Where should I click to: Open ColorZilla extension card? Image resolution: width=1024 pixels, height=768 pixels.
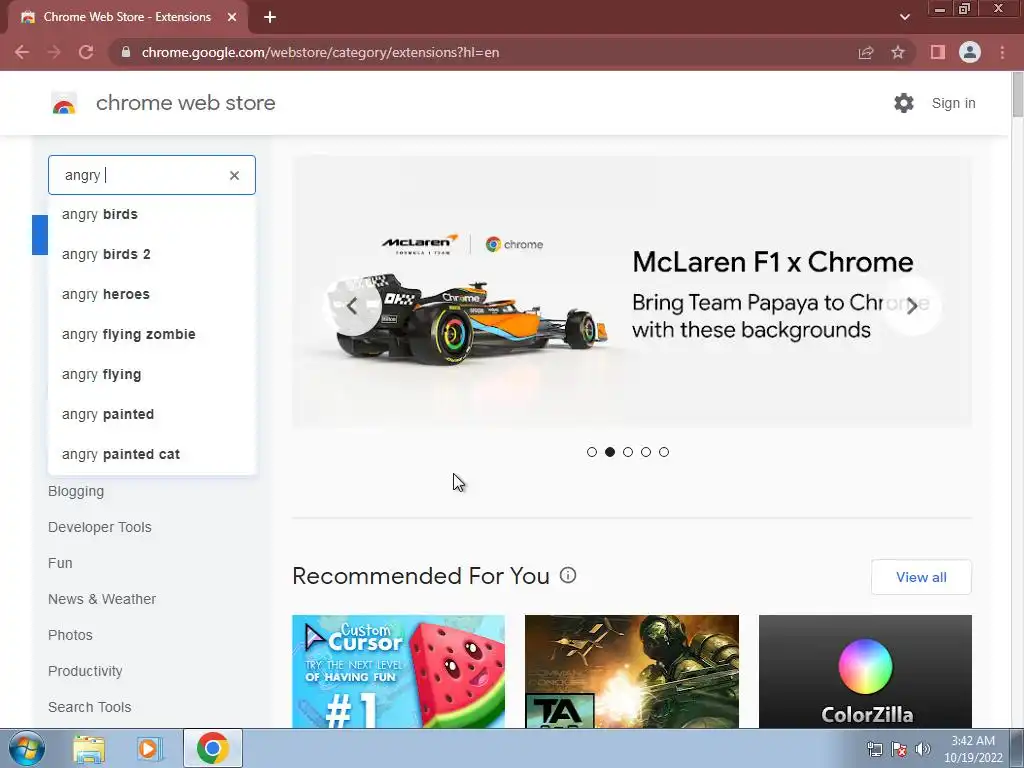[865, 671]
